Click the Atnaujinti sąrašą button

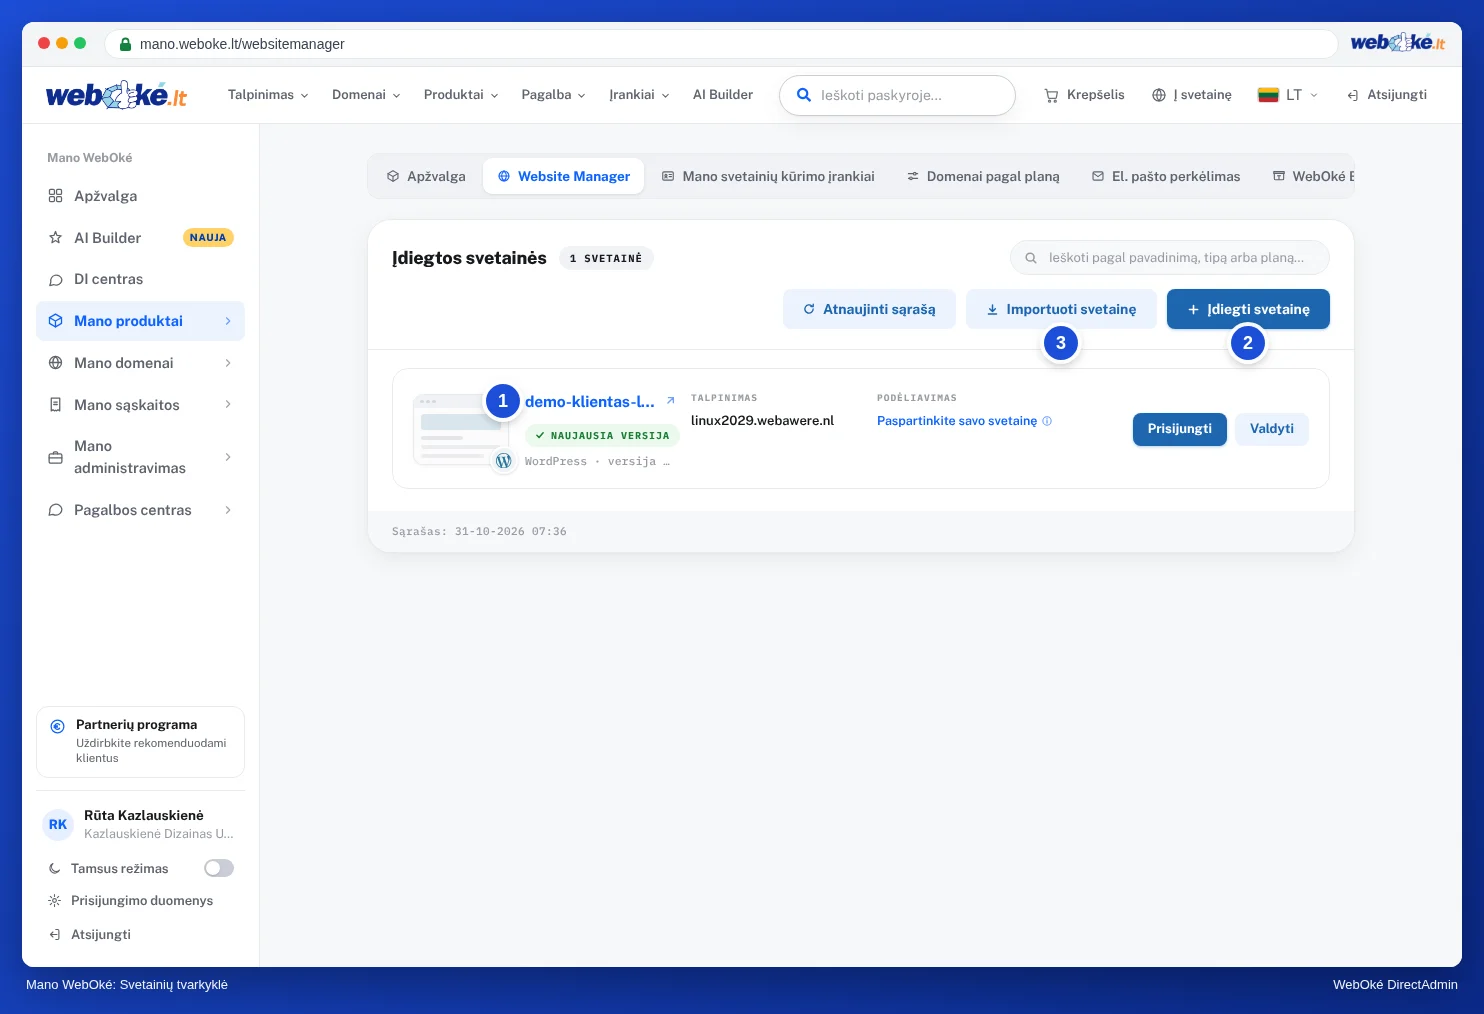tap(869, 309)
